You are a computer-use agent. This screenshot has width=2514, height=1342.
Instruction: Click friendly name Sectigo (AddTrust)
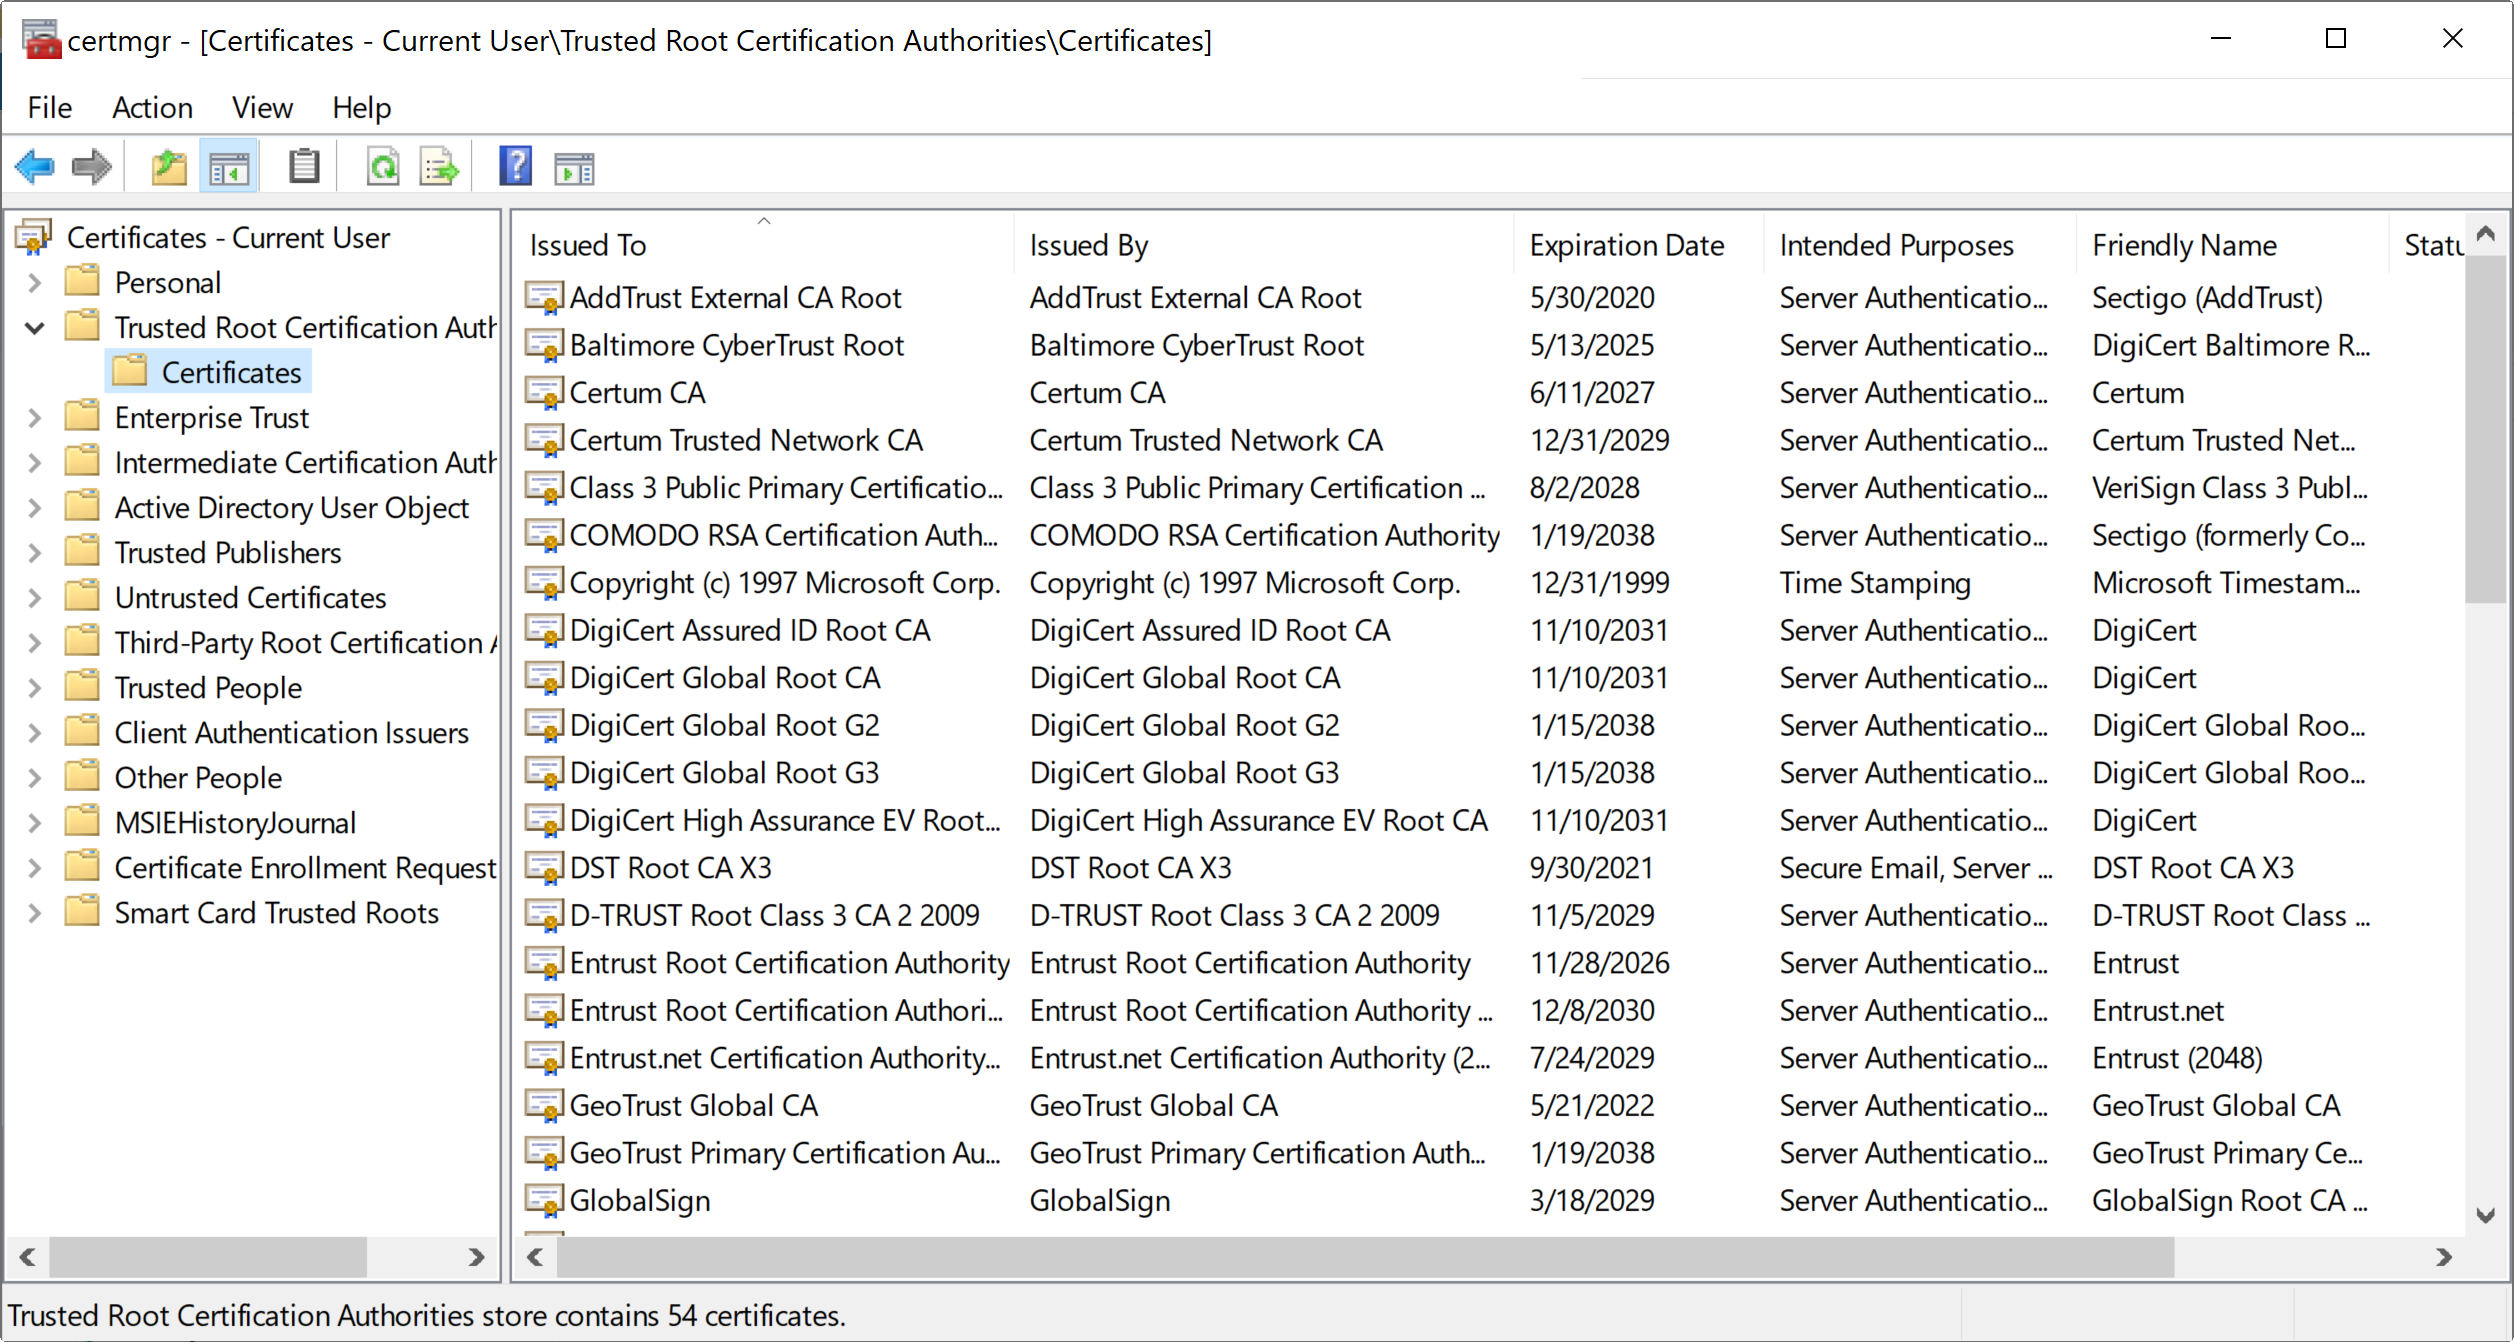tap(2207, 298)
